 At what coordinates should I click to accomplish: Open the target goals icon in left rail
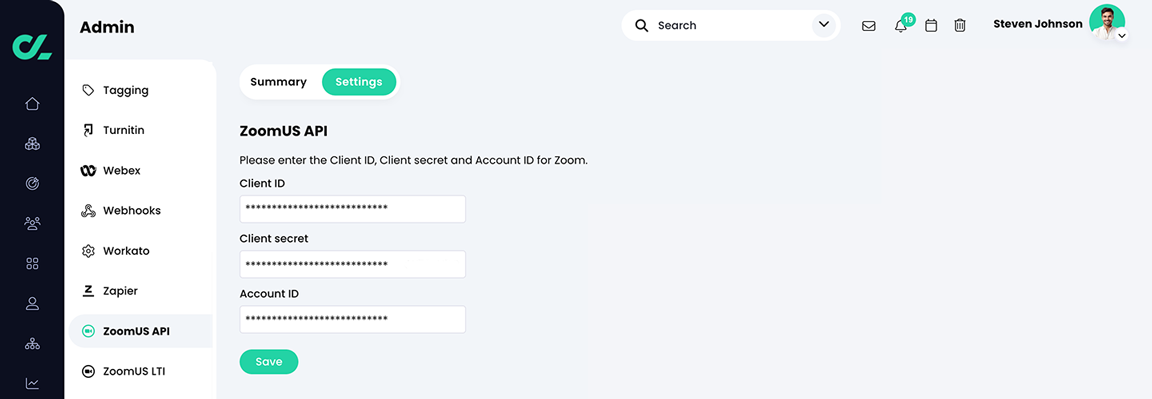pos(32,184)
